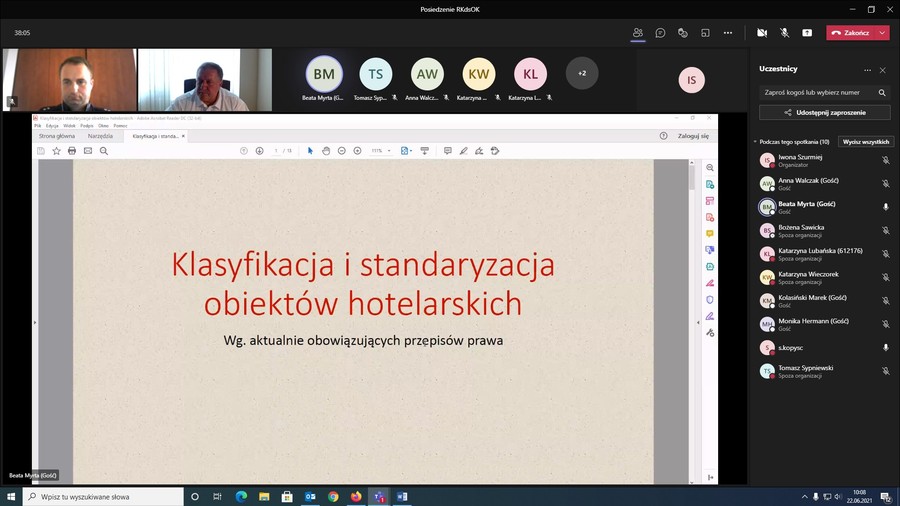Turn on the camera
The width and height of the screenshot is (900, 506).
(762, 33)
